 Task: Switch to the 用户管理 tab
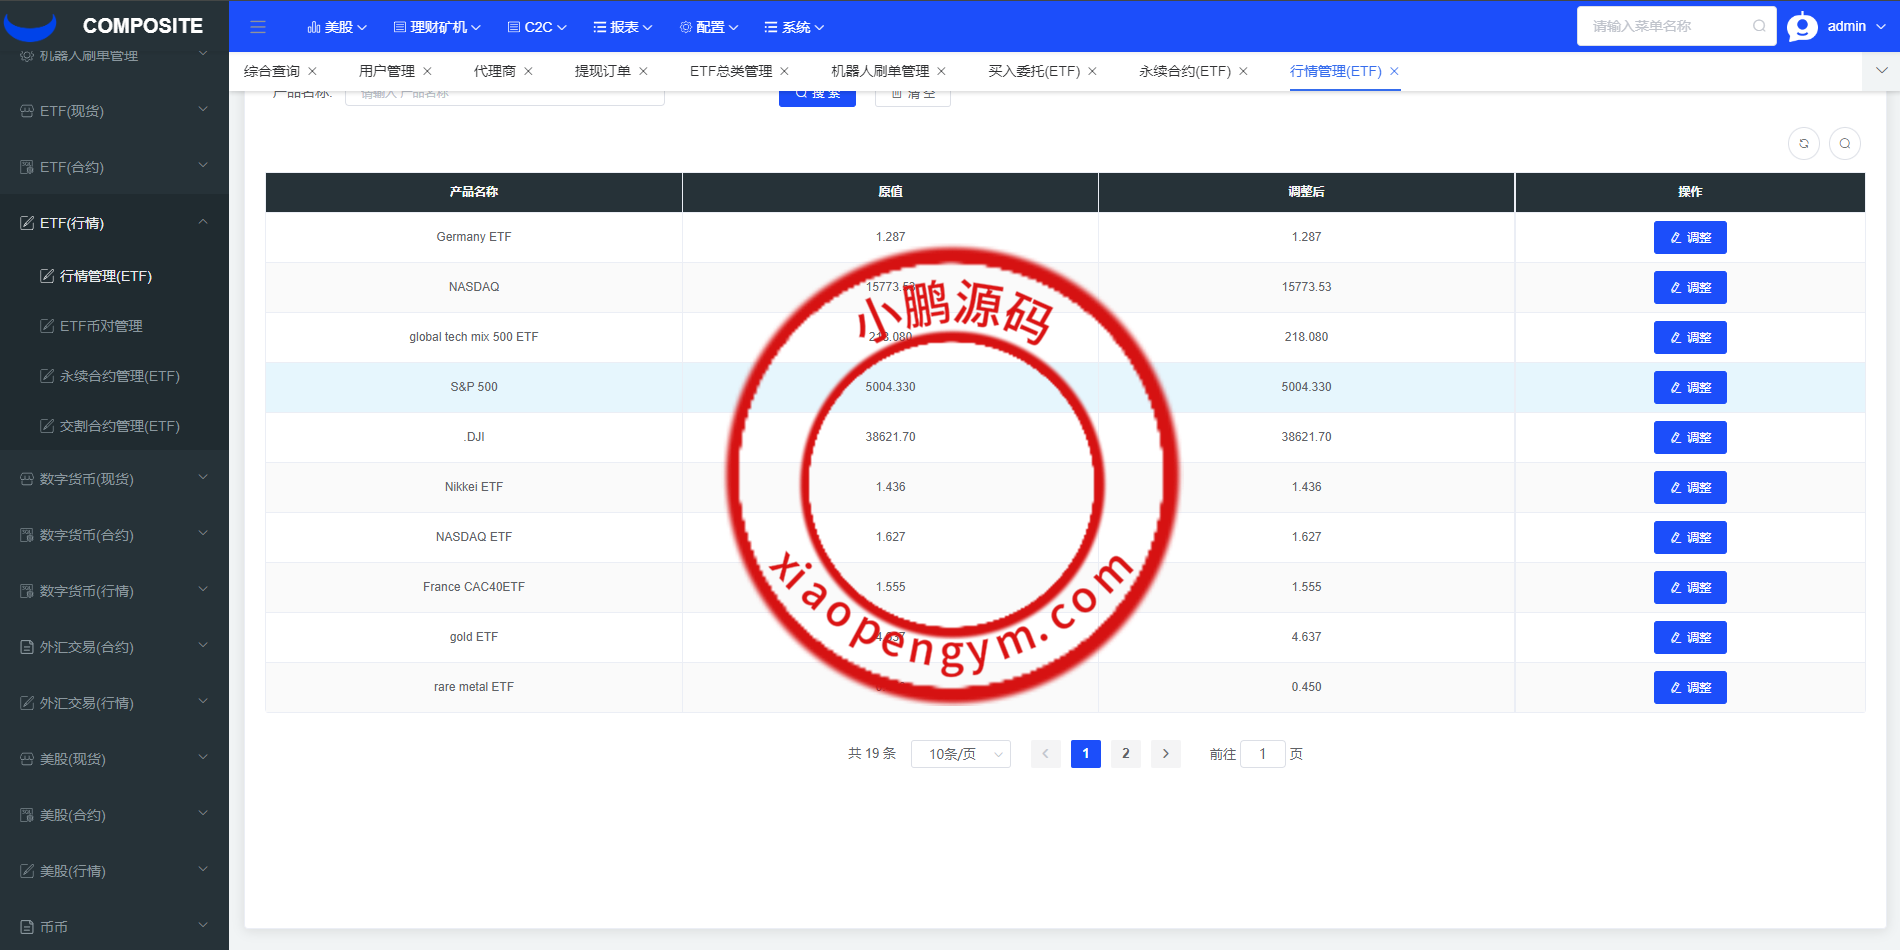click(x=386, y=71)
